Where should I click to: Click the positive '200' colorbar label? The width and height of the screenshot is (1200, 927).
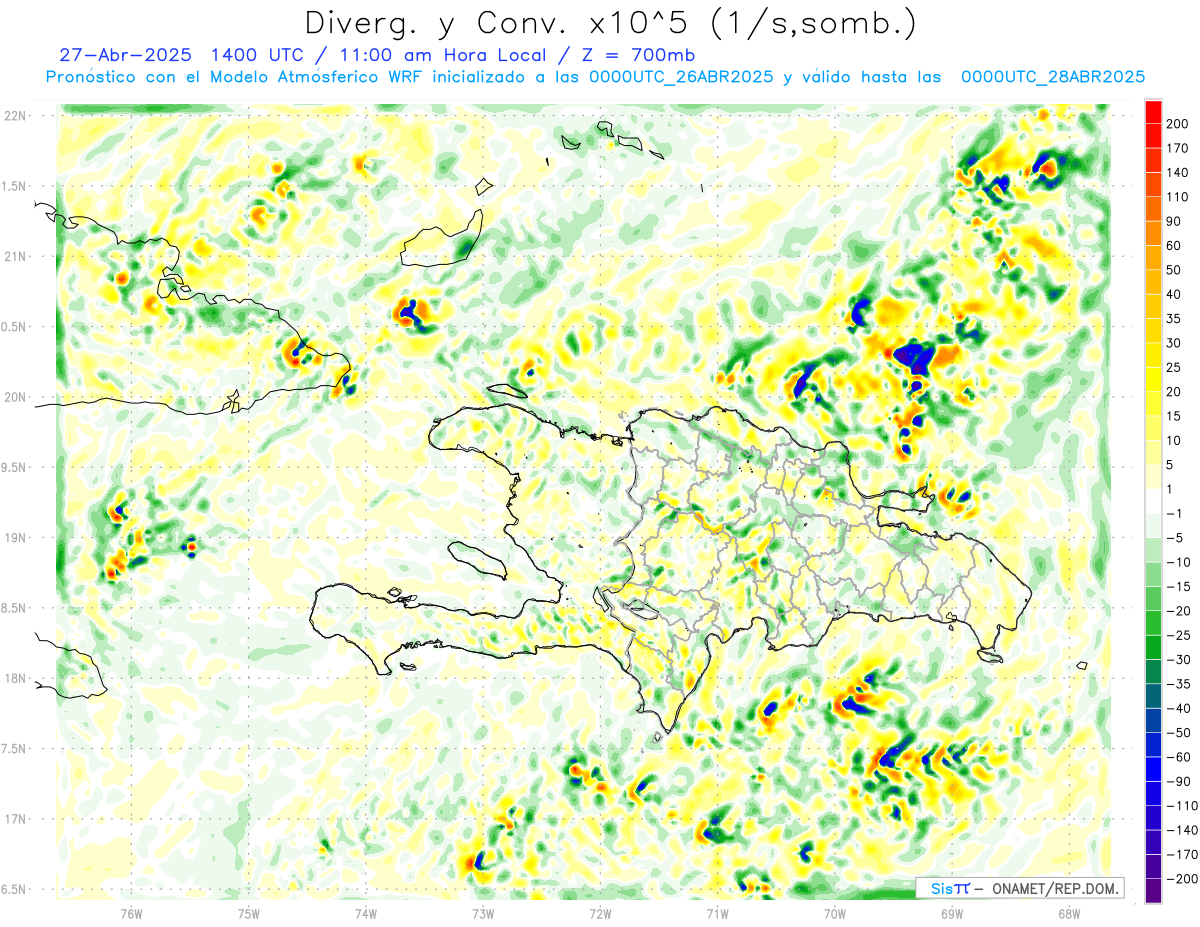click(x=1178, y=123)
